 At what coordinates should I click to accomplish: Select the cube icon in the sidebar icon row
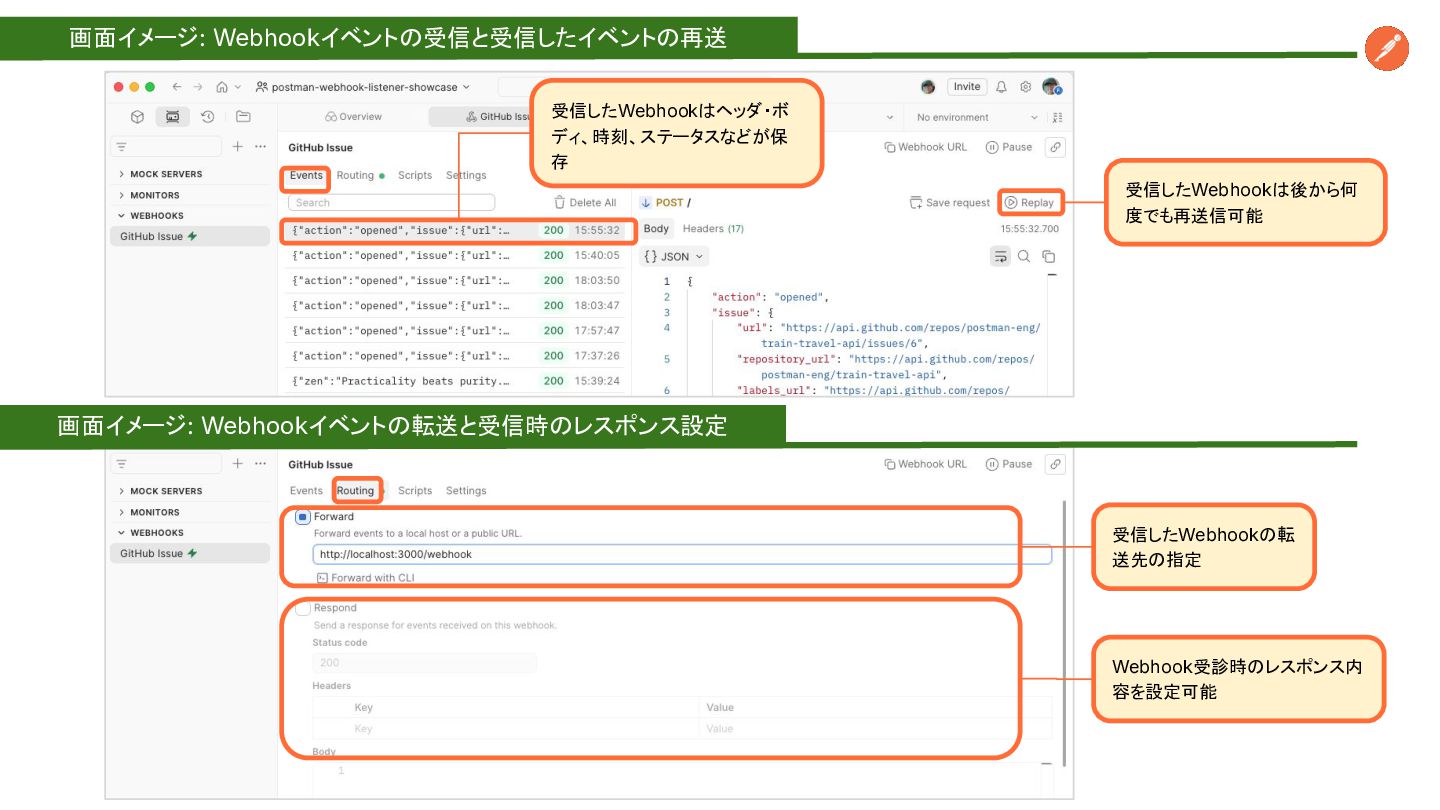(138, 117)
